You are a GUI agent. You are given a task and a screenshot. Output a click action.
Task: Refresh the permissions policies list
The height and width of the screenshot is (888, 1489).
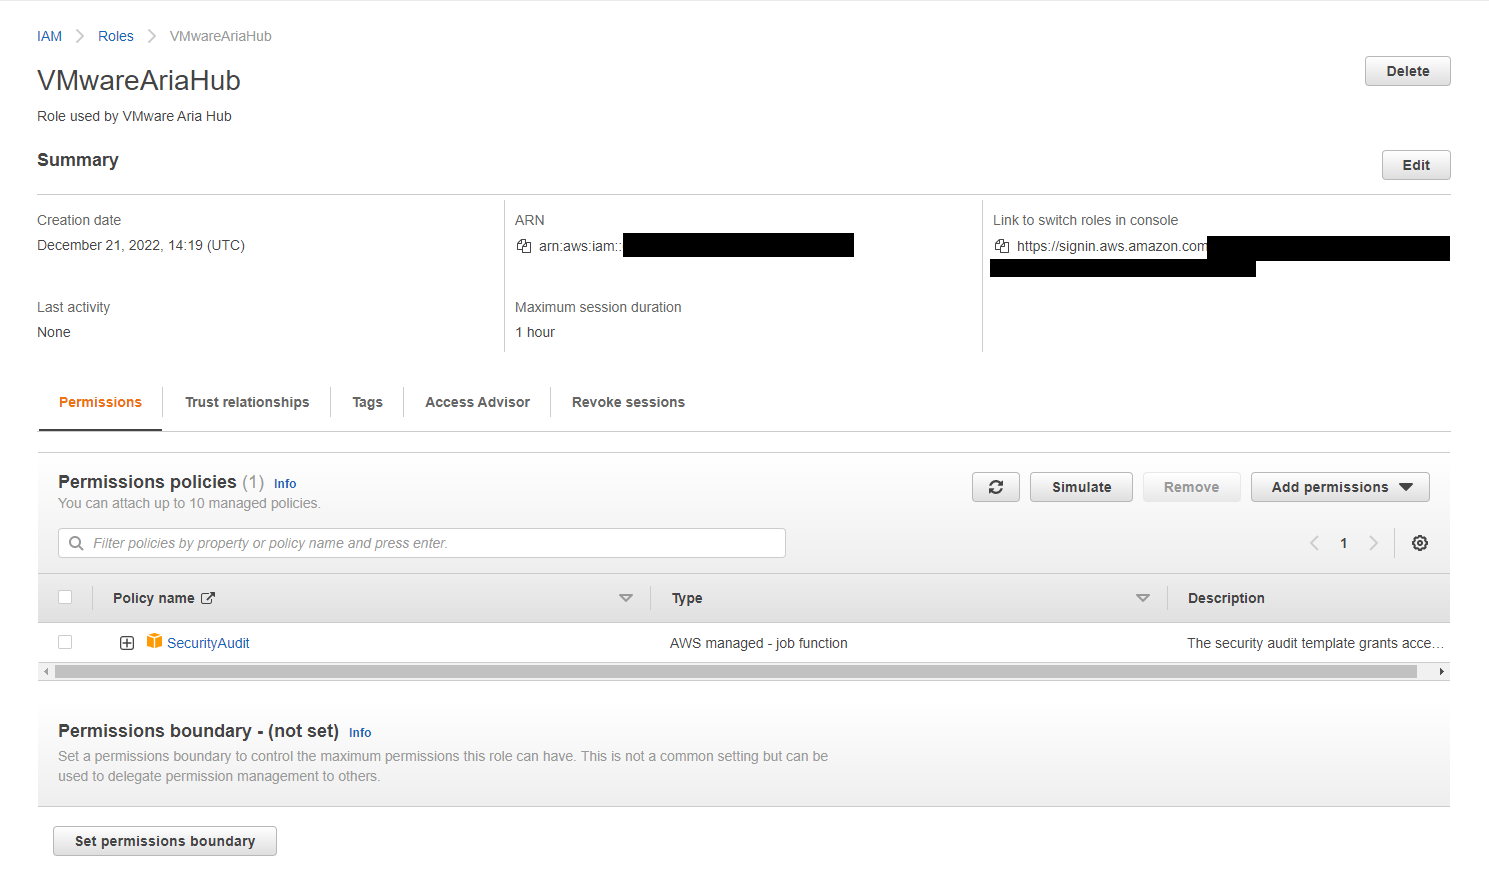click(x=995, y=487)
